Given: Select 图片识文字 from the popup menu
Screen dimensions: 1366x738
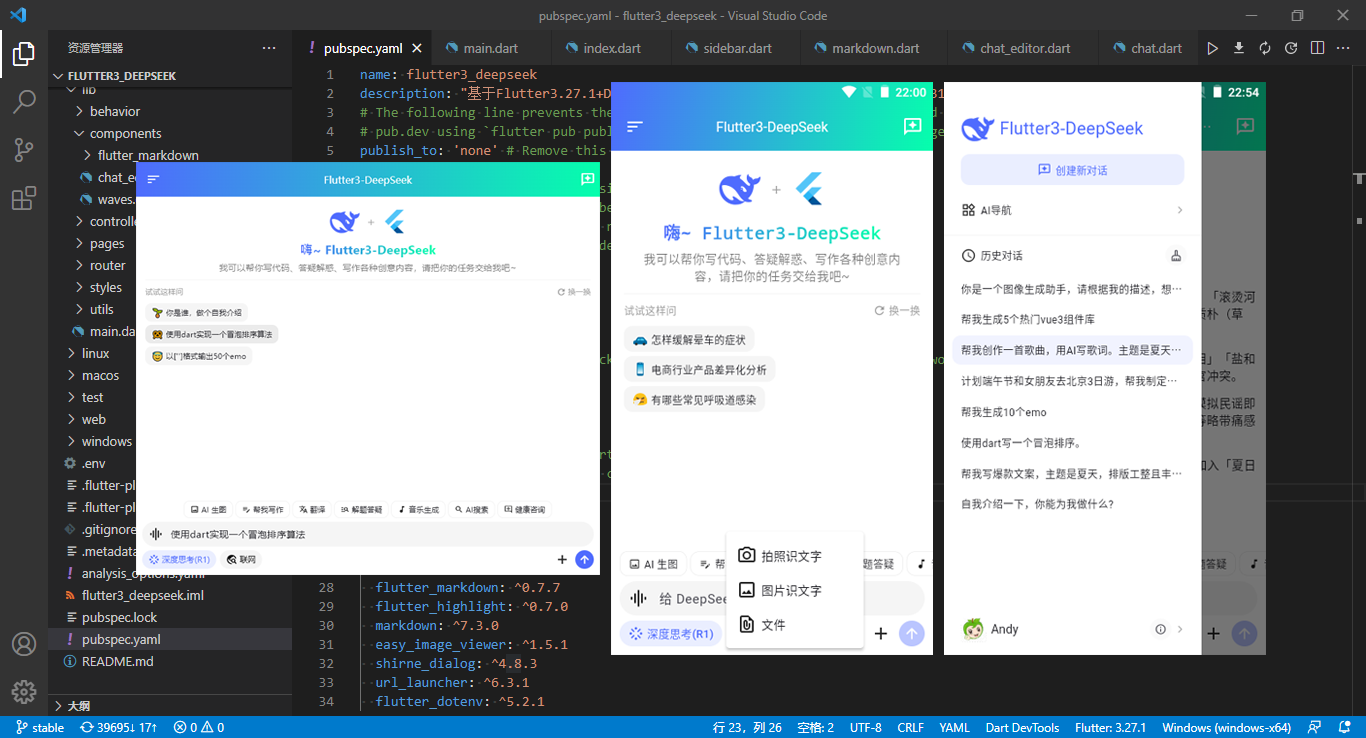Looking at the screenshot, I should 790,590.
